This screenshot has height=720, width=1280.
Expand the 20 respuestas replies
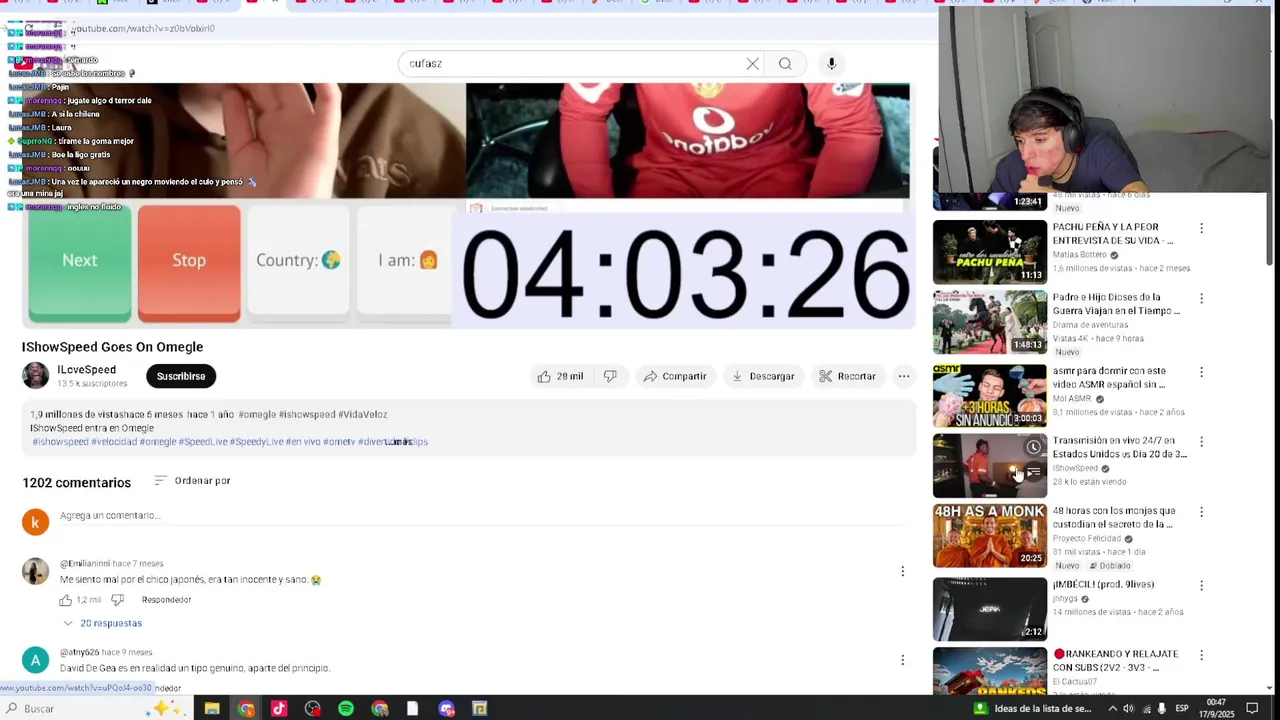tap(103, 623)
